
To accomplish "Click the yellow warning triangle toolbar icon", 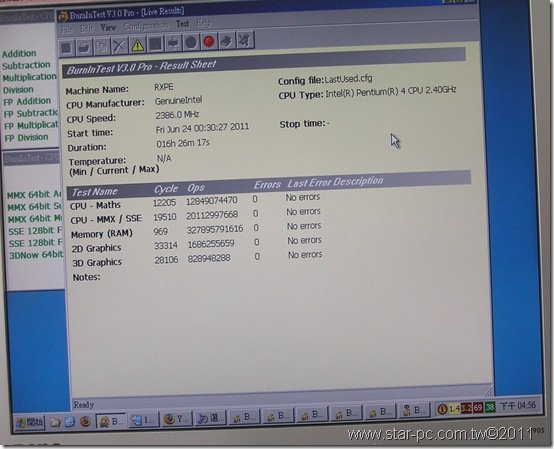I will (x=137, y=45).
